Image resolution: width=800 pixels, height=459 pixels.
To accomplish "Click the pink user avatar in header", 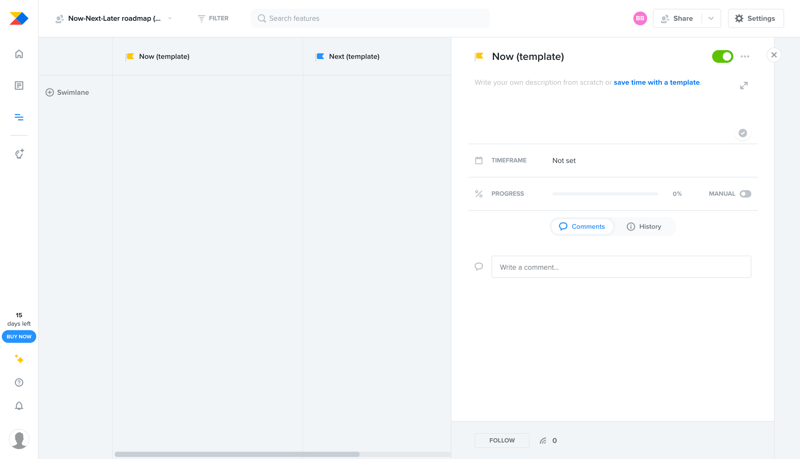I will coord(640,18).
